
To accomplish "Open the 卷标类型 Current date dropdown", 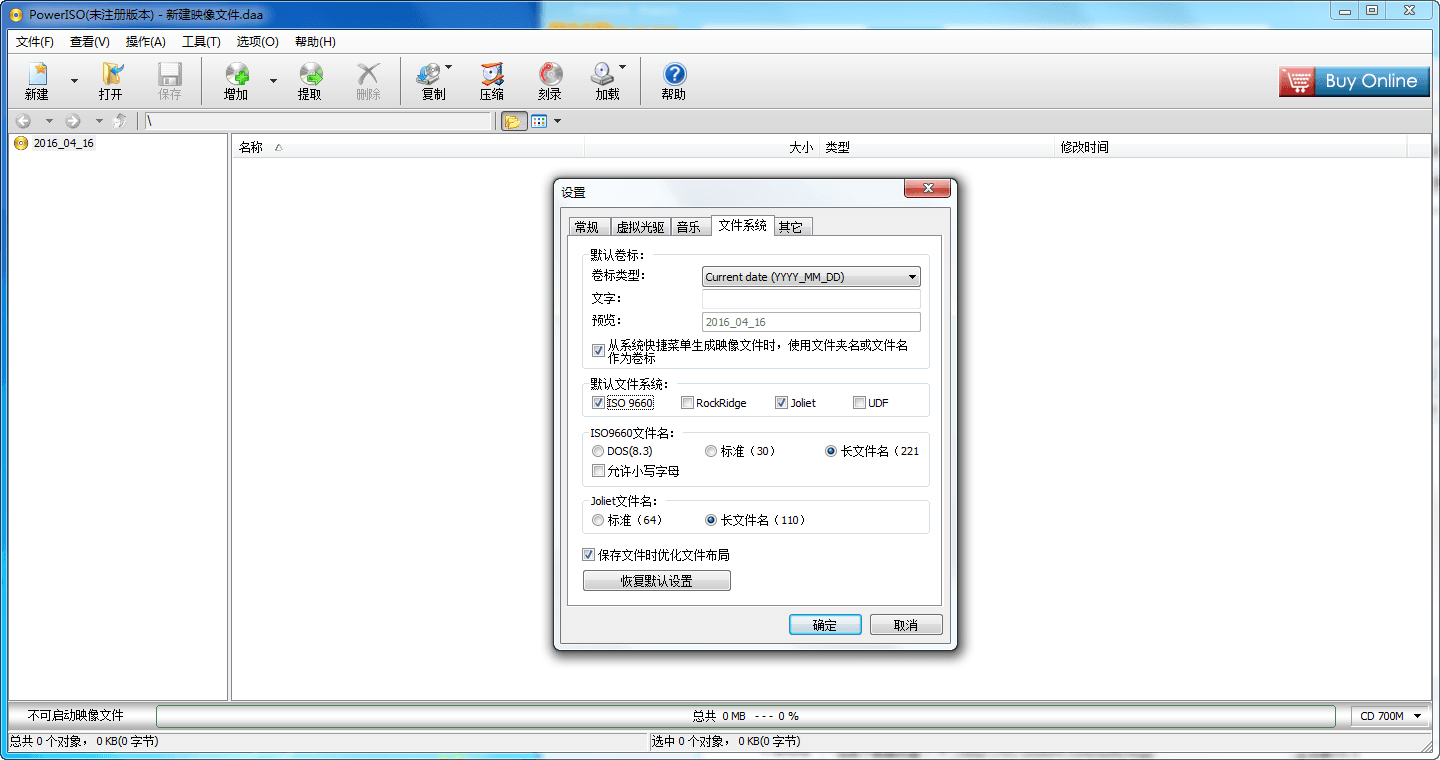I will [x=811, y=277].
